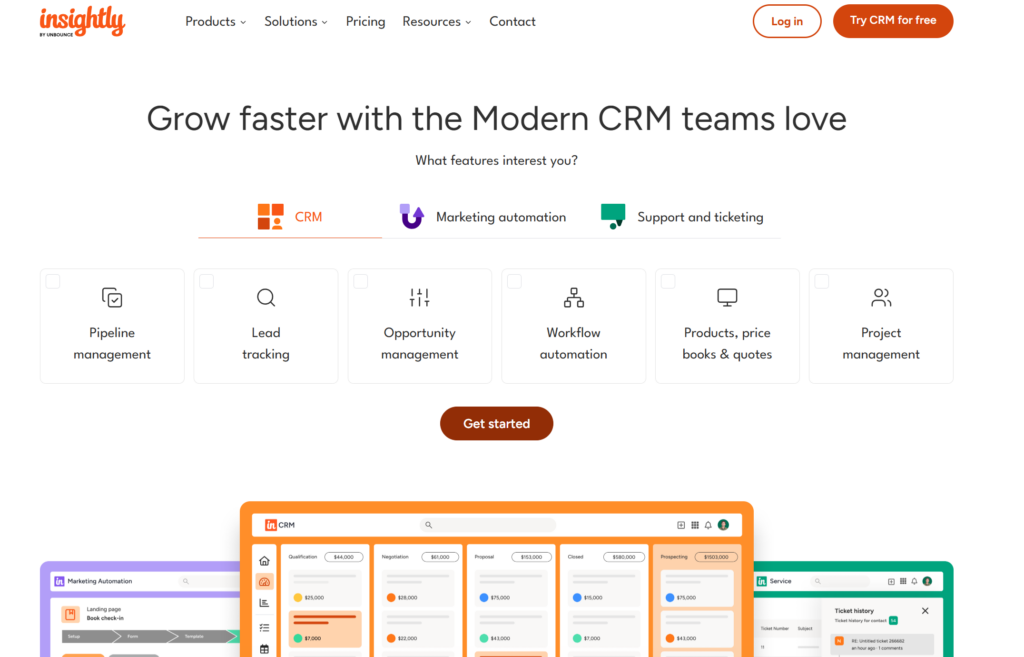Click the $22,000 deal in Negotiation column
Image resolution: width=1024 pixels, height=657 pixels.
[418, 629]
